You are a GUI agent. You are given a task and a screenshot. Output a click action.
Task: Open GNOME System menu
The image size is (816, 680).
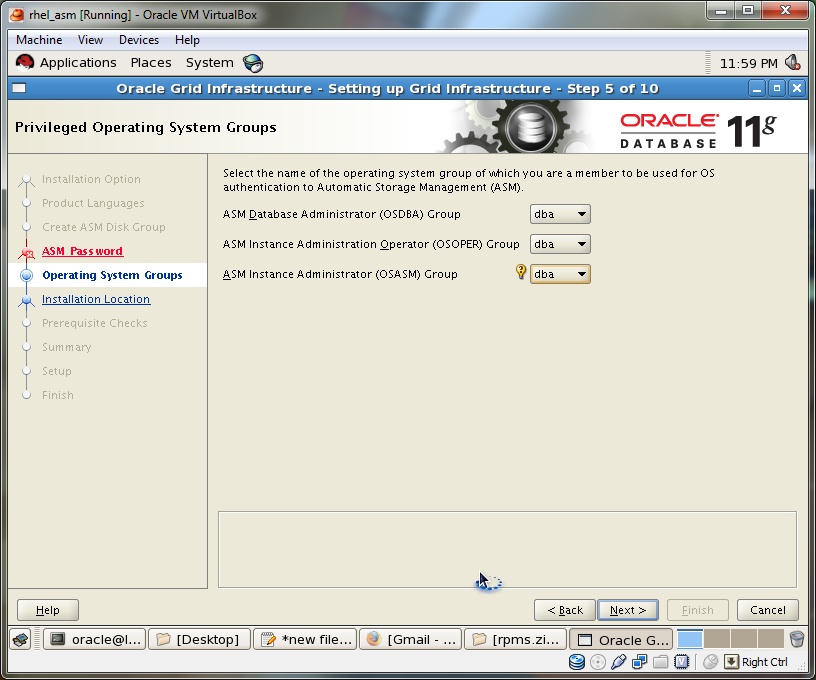210,63
